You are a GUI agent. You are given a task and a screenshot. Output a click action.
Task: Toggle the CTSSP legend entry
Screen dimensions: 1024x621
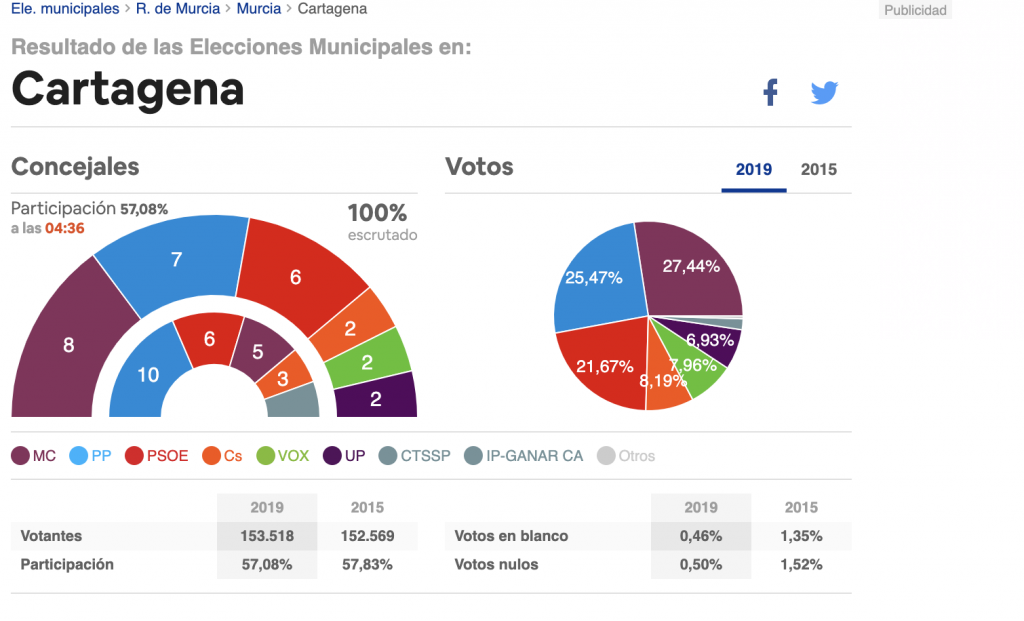click(415, 456)
